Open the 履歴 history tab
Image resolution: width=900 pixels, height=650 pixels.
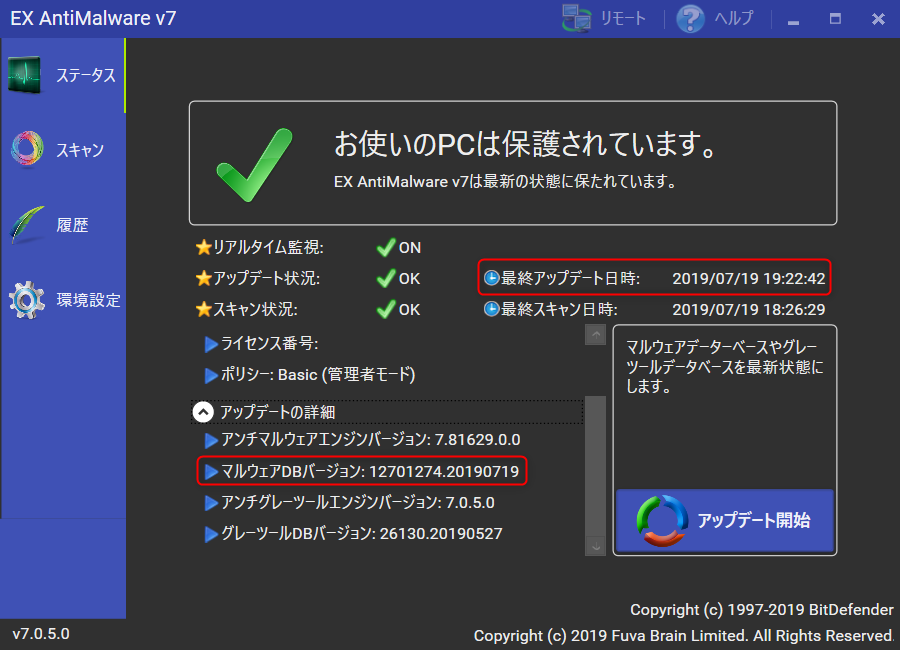pos(63,225)
